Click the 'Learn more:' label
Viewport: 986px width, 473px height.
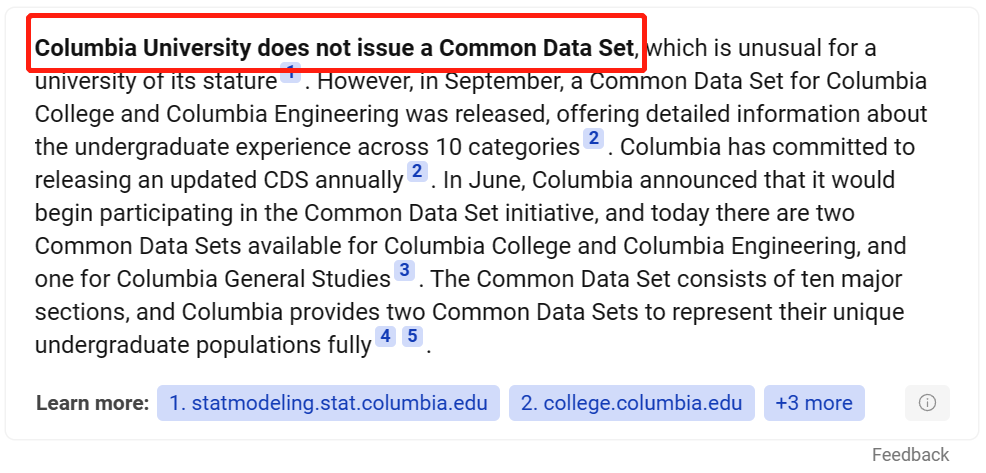point(92,403)
